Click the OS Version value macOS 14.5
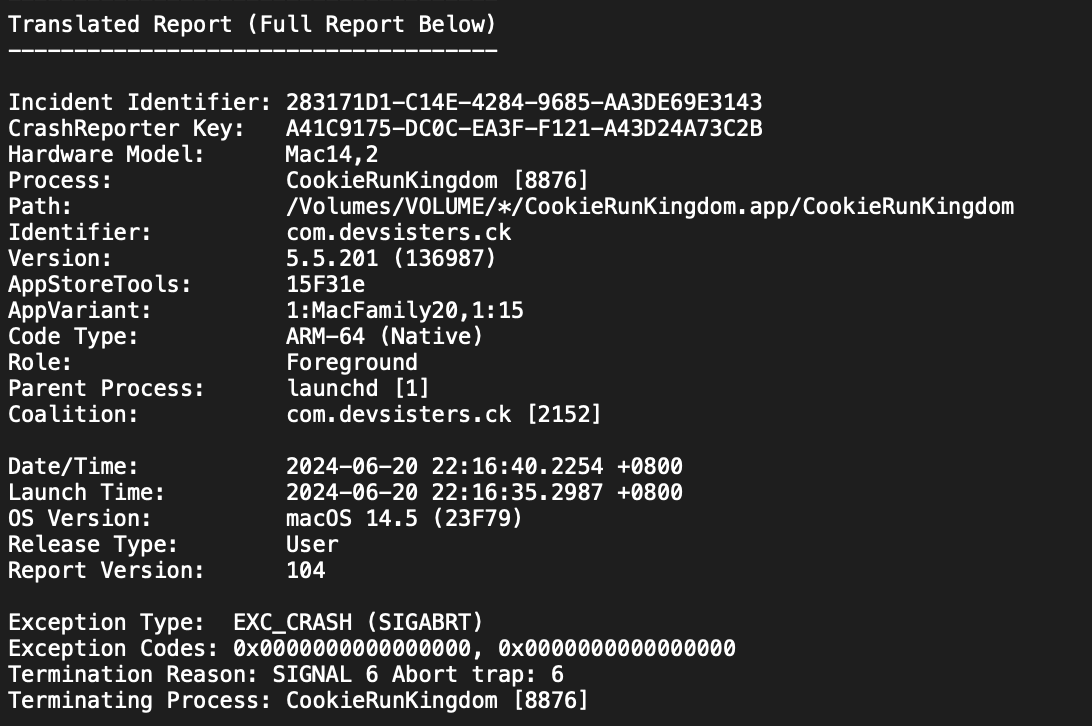The height and width of the screenshot is (726, 1092). point(404,518)
